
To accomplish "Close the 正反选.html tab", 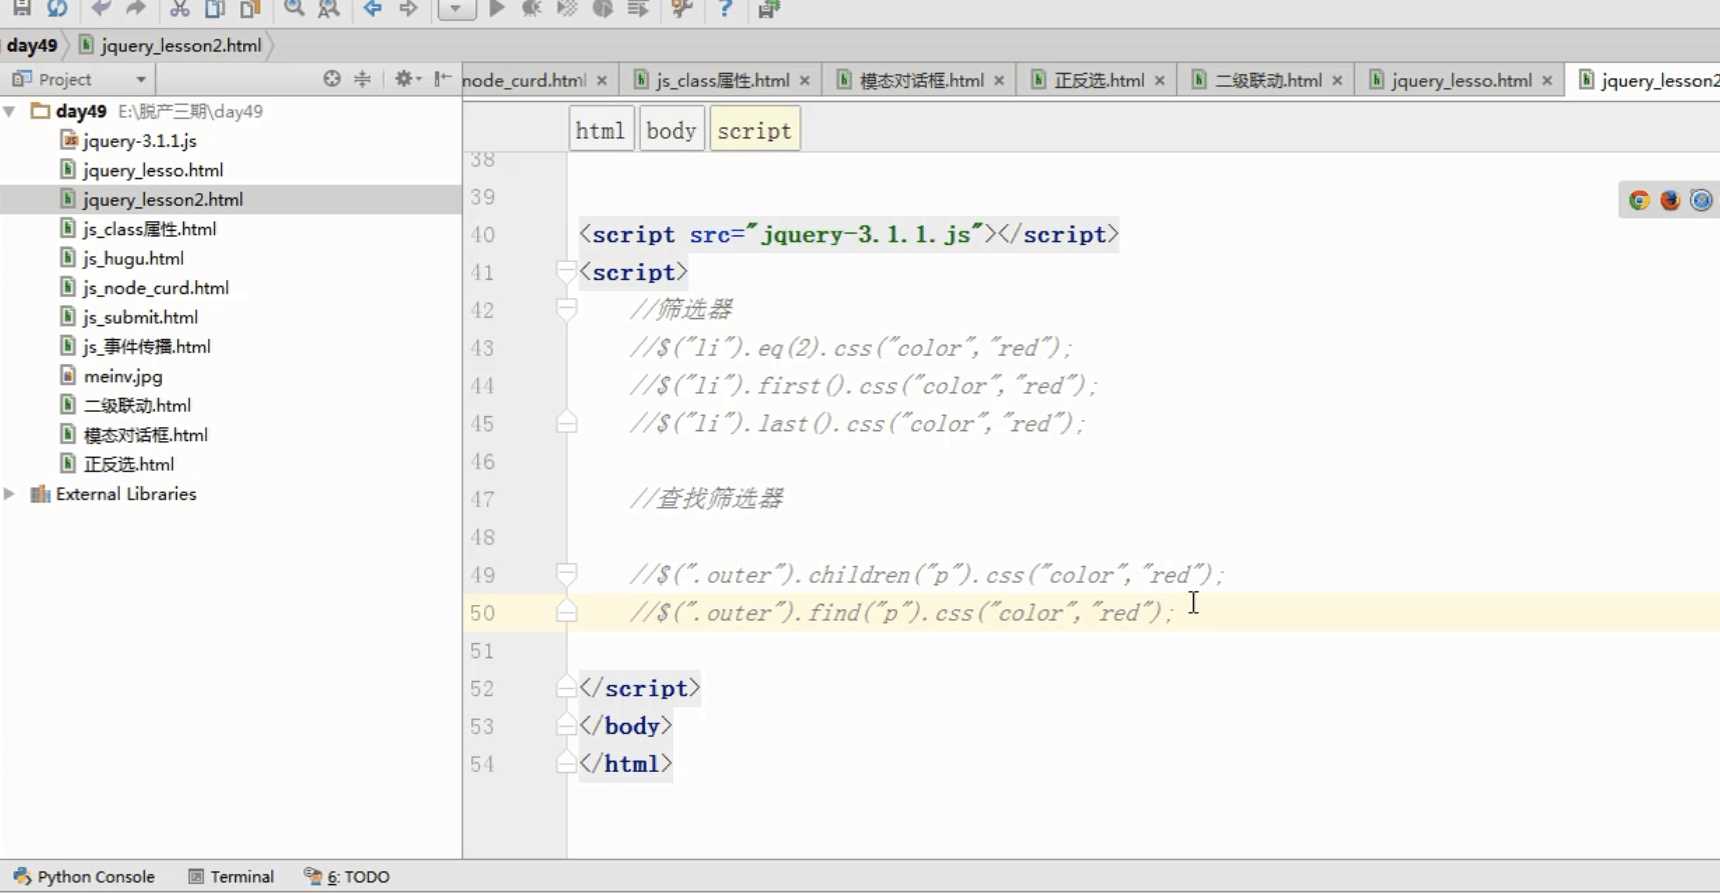I will [1160, 80].
